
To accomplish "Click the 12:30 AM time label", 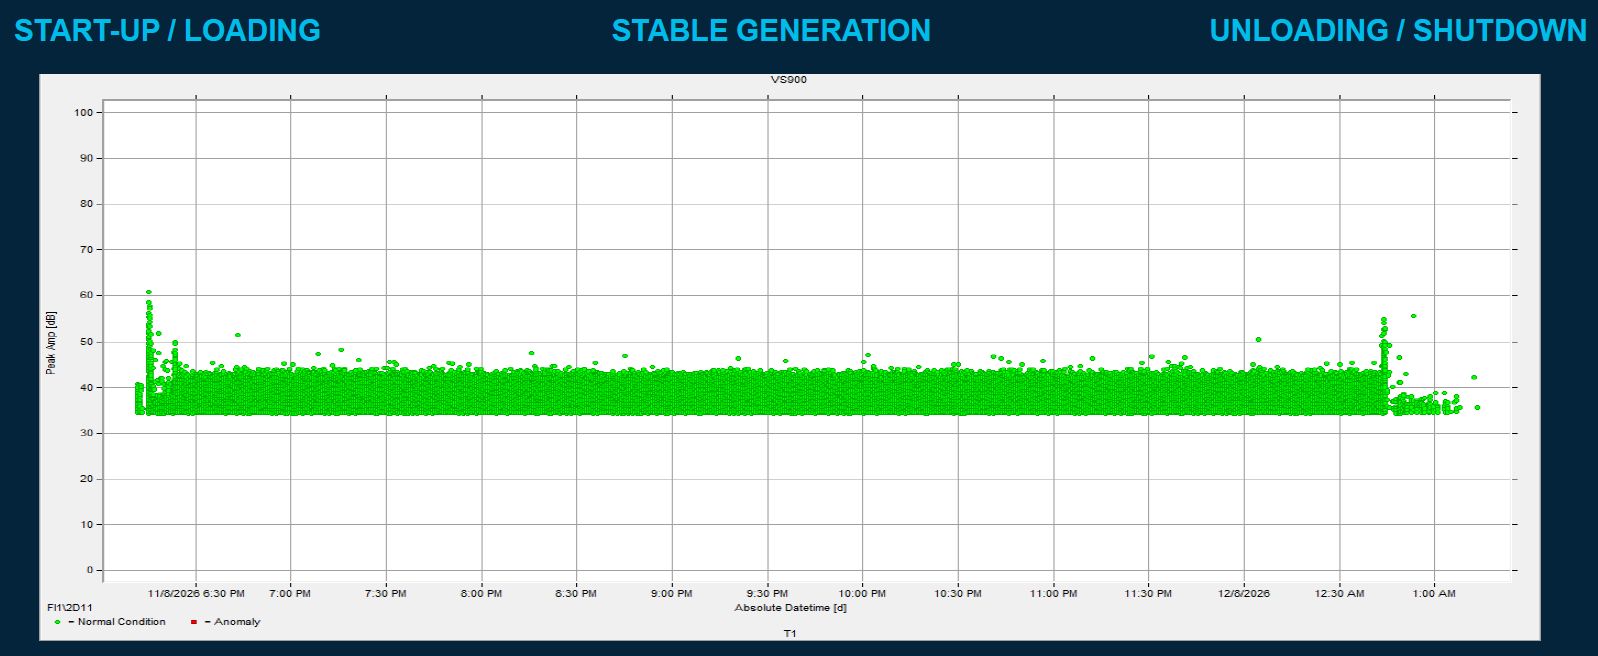I will click(1339, 593).
